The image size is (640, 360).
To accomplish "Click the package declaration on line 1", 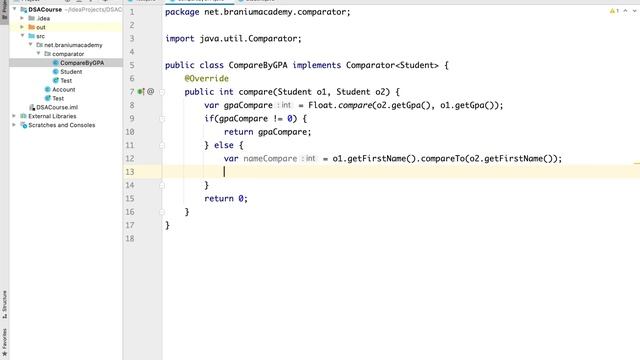I will 258,12.
